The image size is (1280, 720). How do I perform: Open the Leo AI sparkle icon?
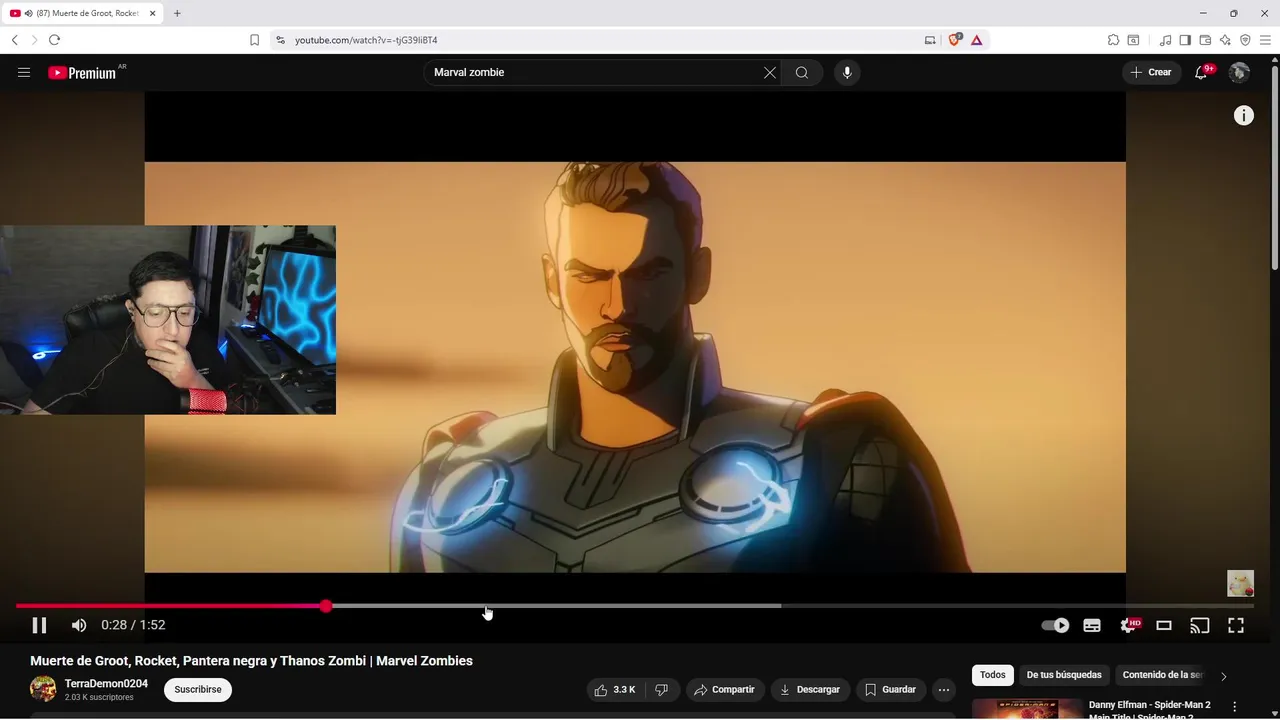coord(1225,40)
